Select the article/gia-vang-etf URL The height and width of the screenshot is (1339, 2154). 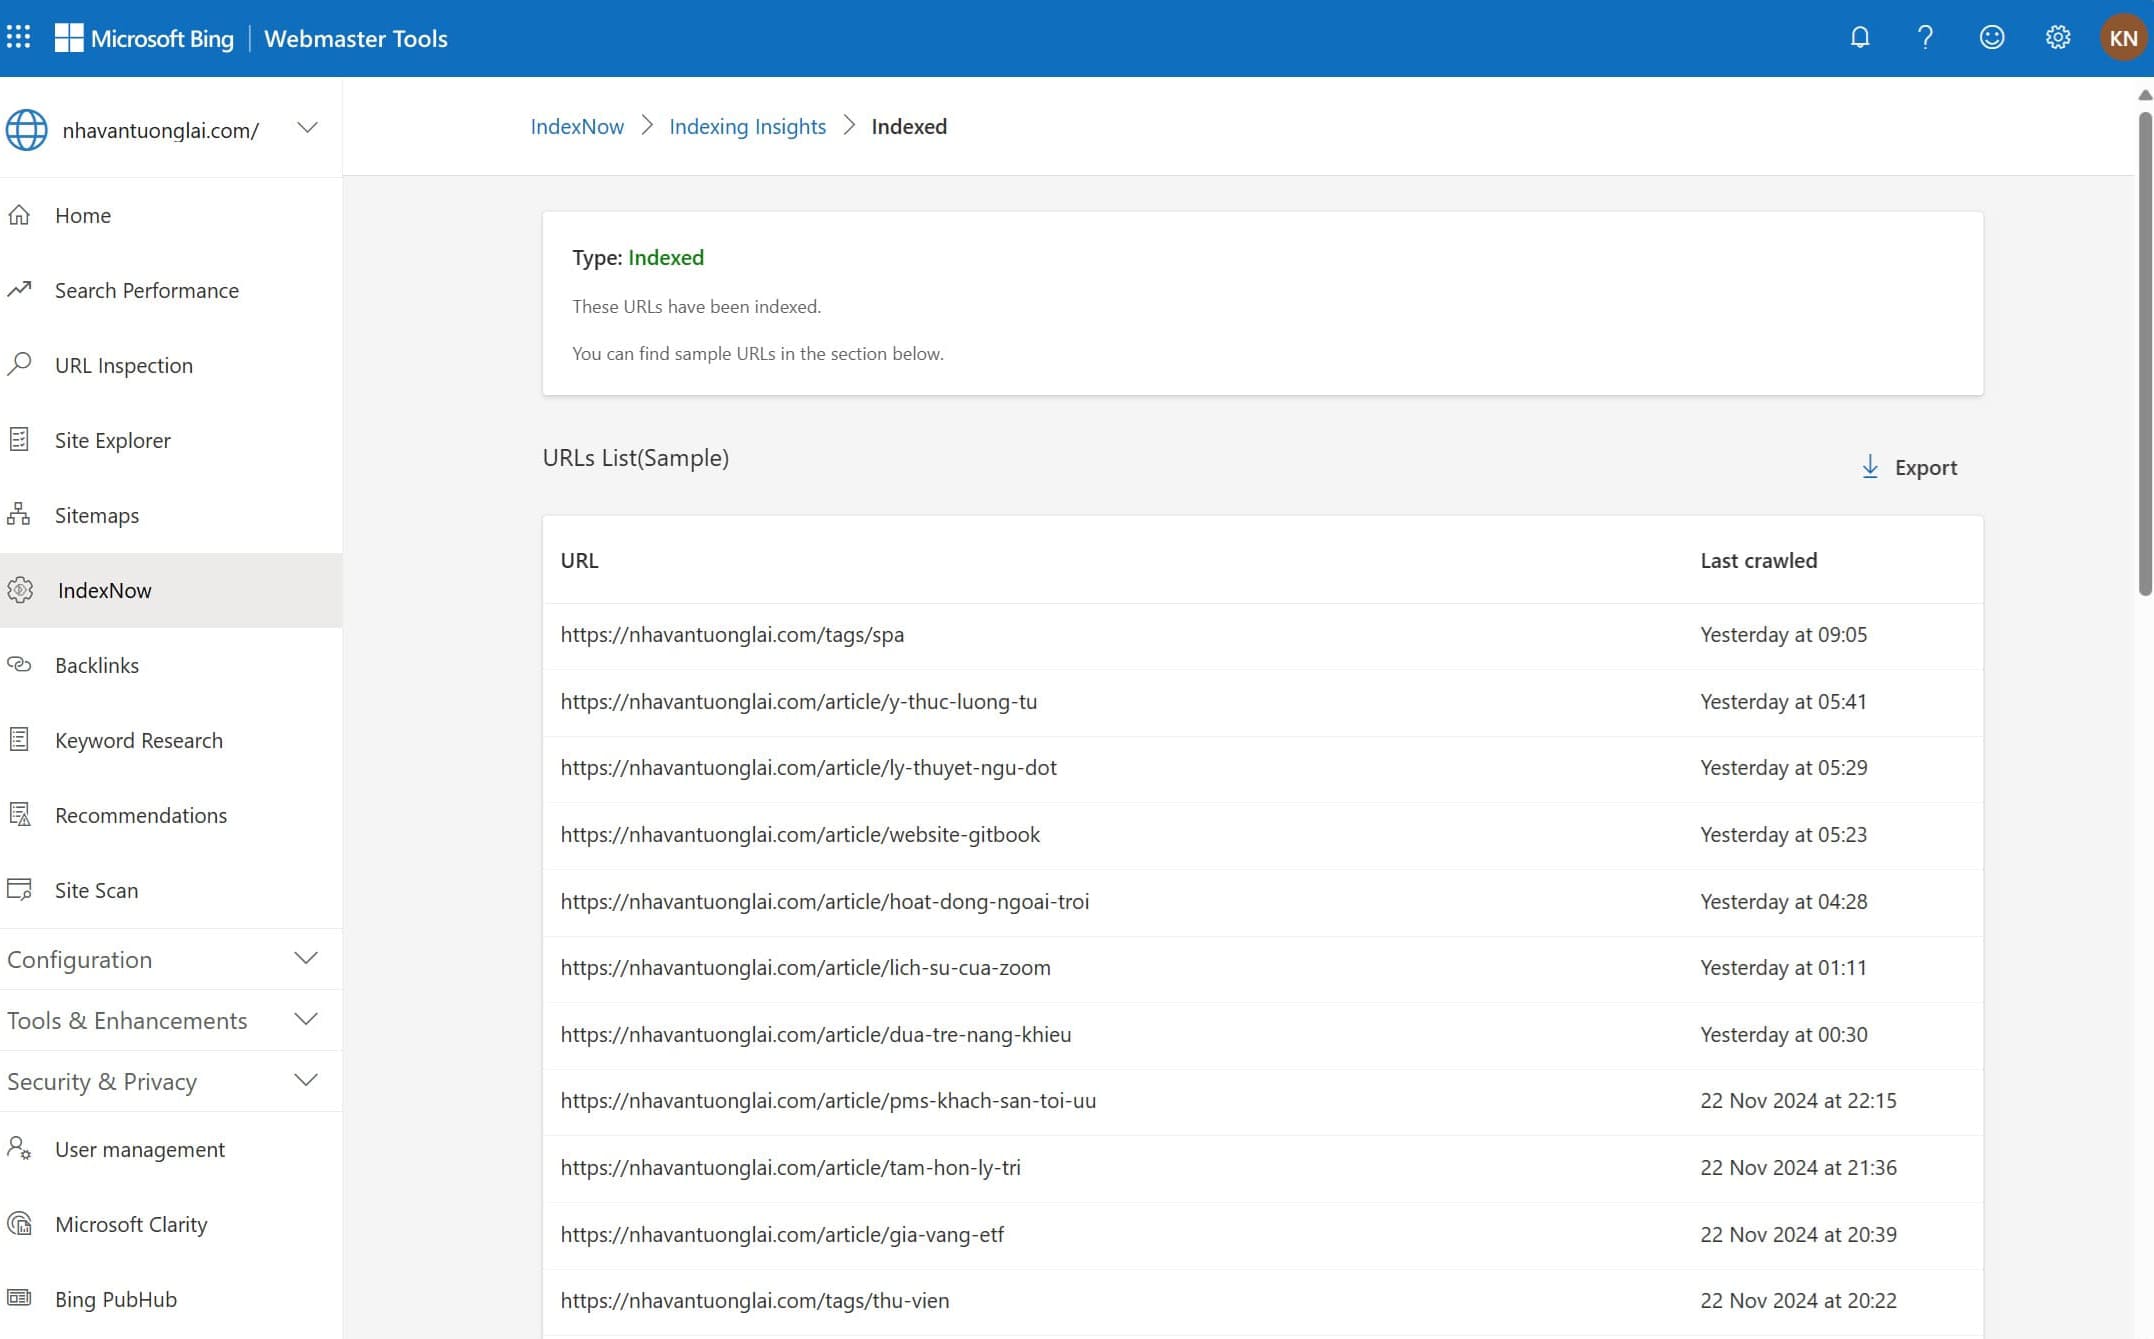click(782, 1234)
